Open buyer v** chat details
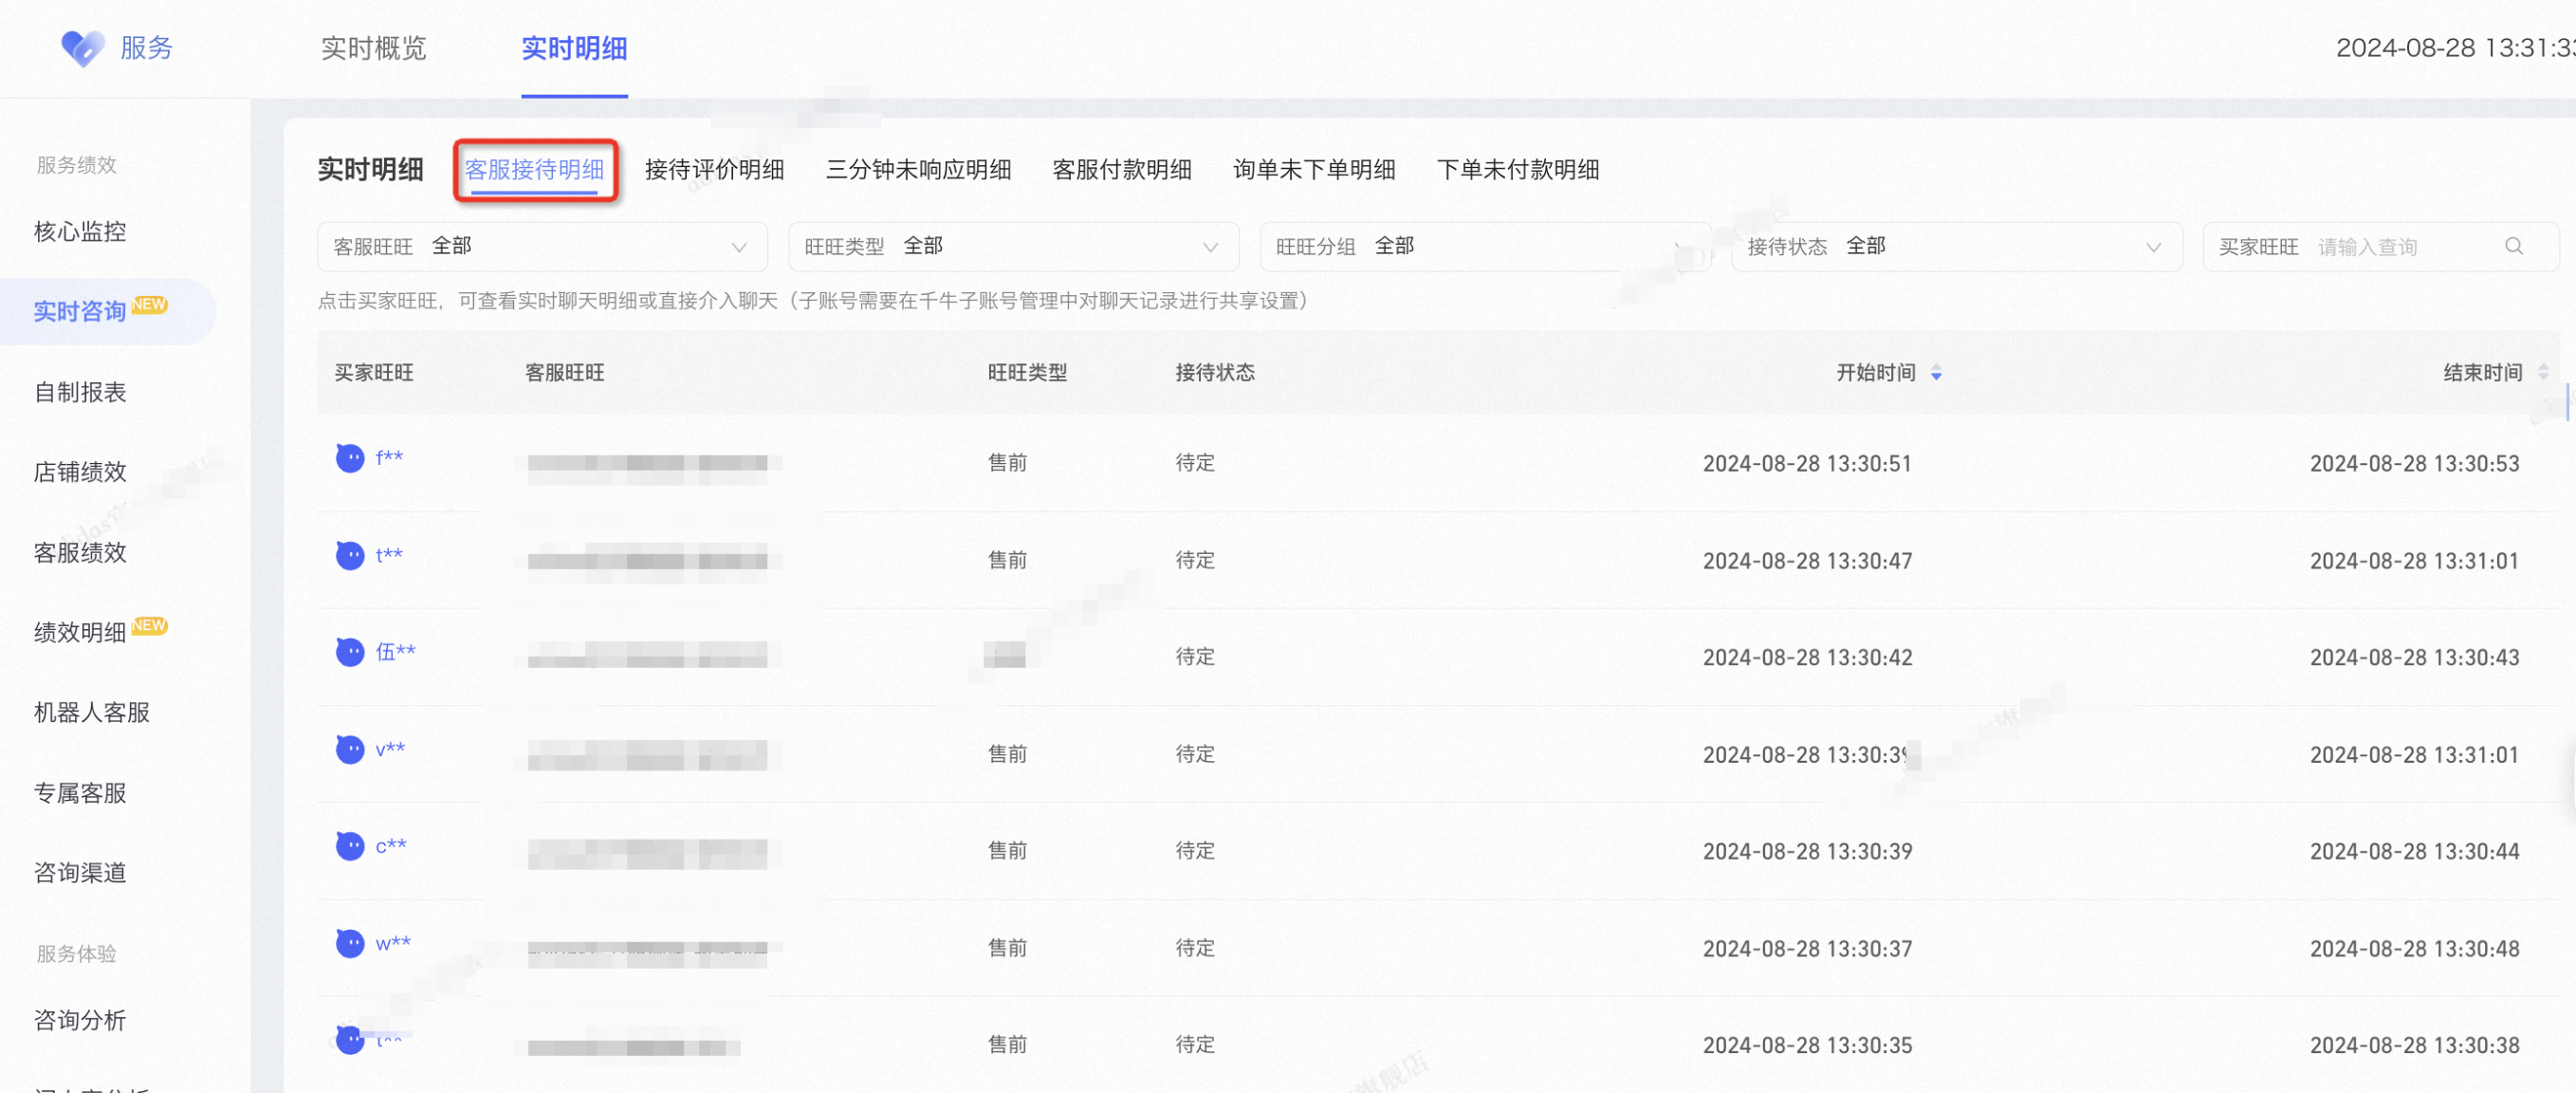The image size is (2576, 1093). pos(390,749)
